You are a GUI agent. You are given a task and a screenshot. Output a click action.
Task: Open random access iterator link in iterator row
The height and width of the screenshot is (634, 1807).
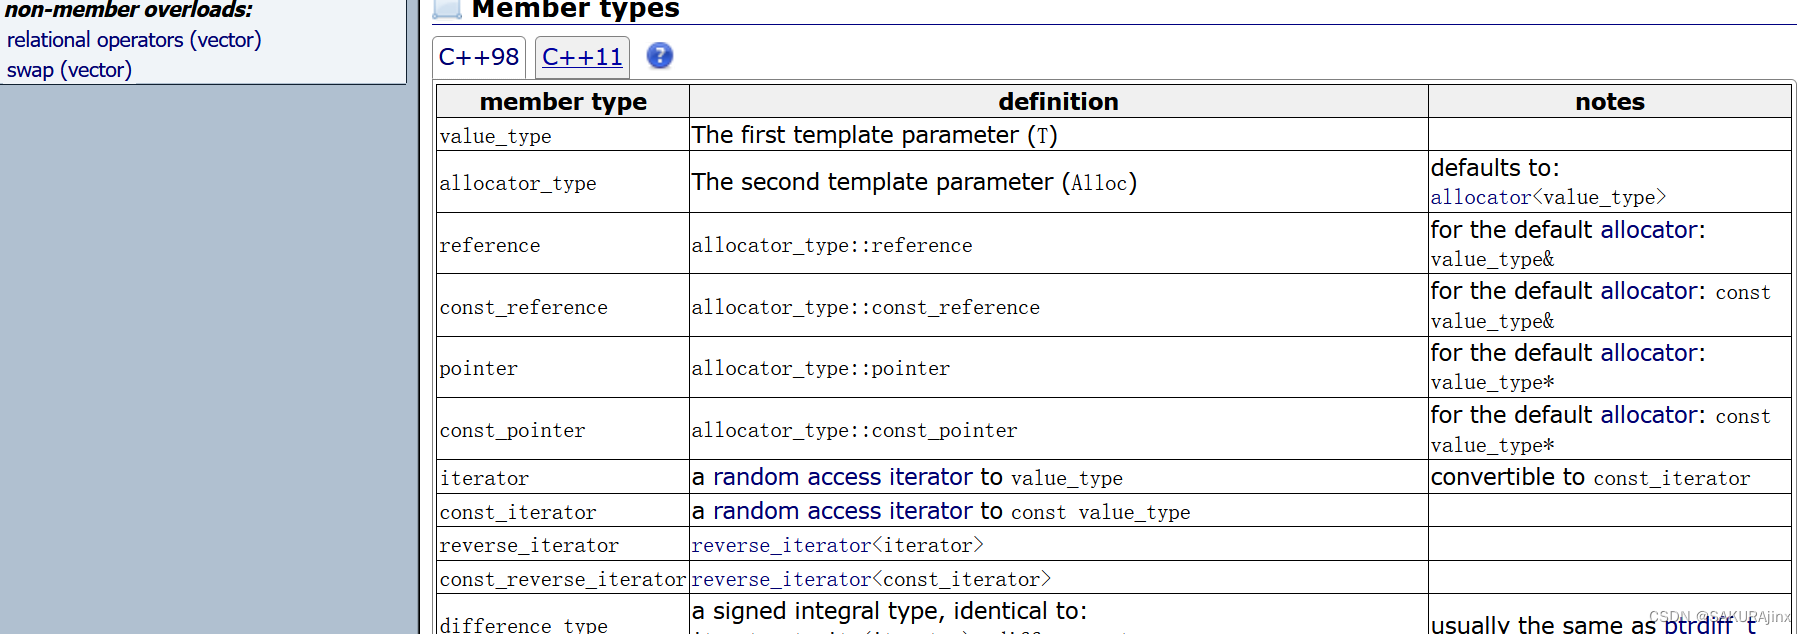click(842, 477)
